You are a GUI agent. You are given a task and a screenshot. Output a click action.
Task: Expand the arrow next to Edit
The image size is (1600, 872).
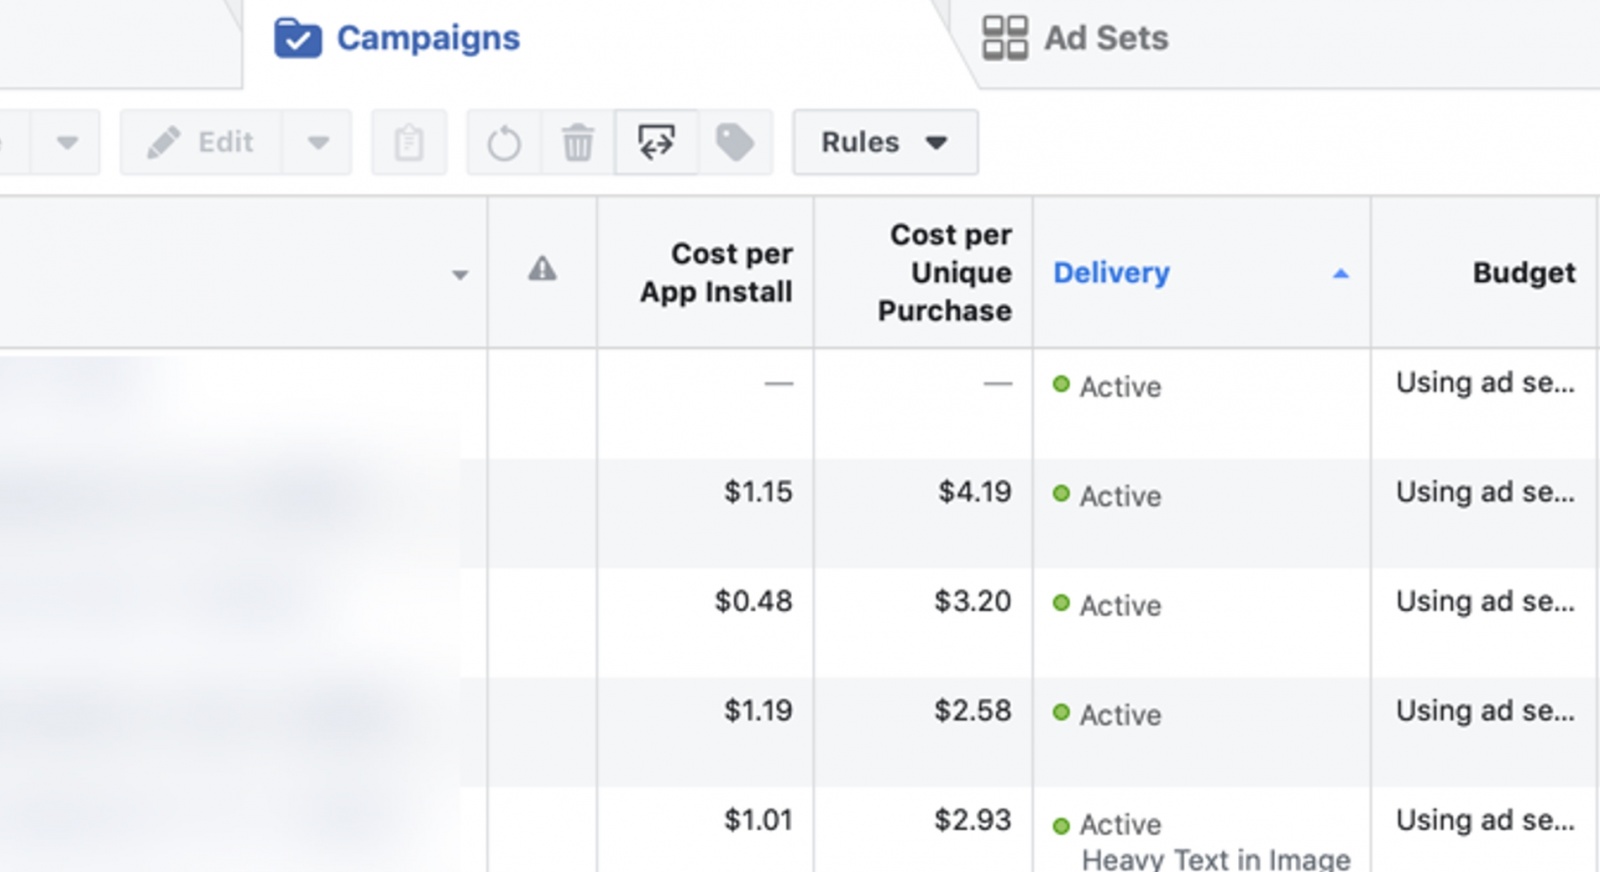(x=318, y=143)
